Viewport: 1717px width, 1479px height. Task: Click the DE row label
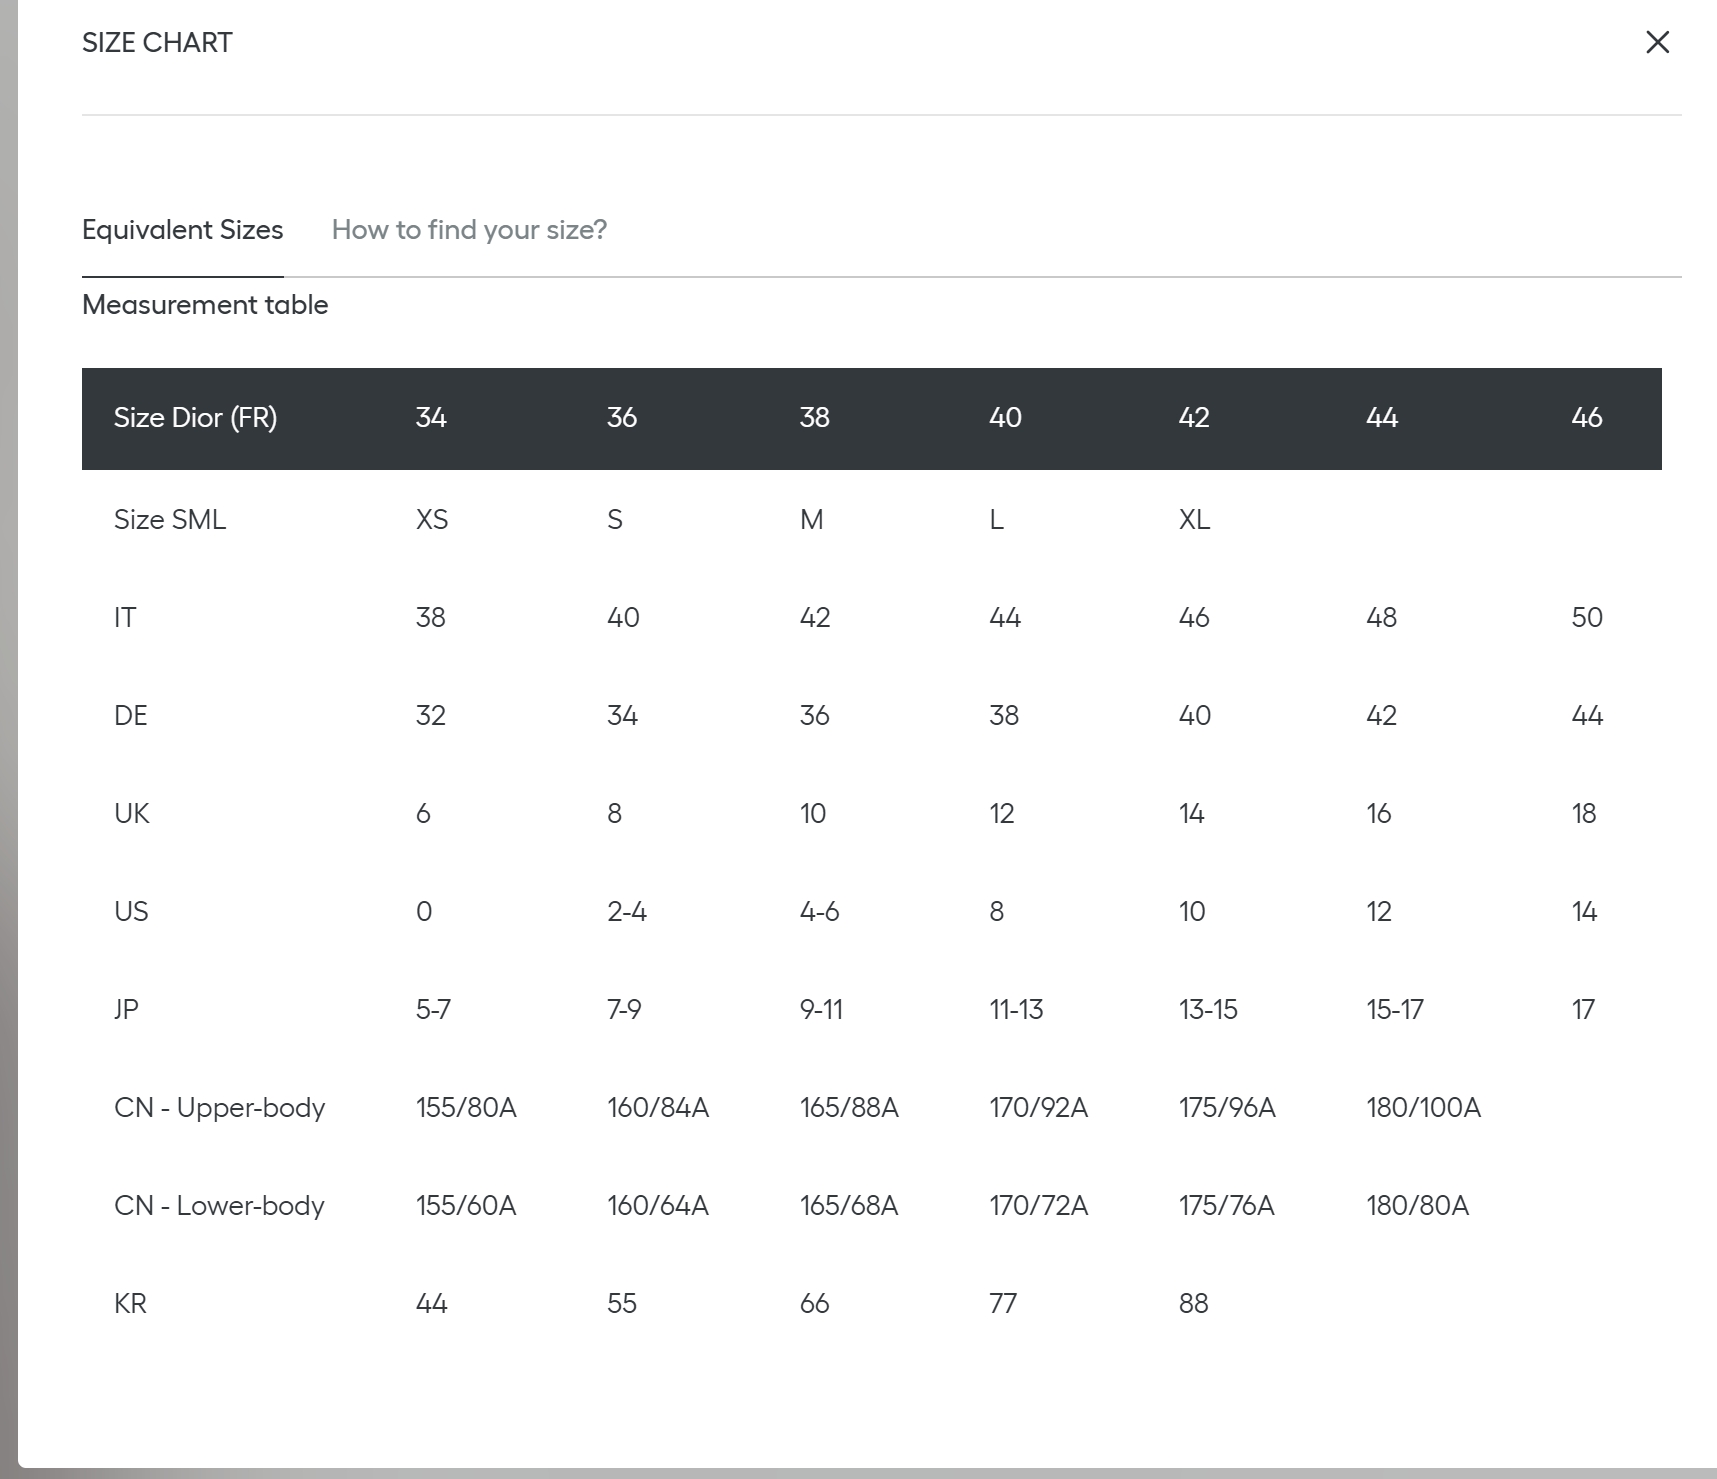pos(131,716)
